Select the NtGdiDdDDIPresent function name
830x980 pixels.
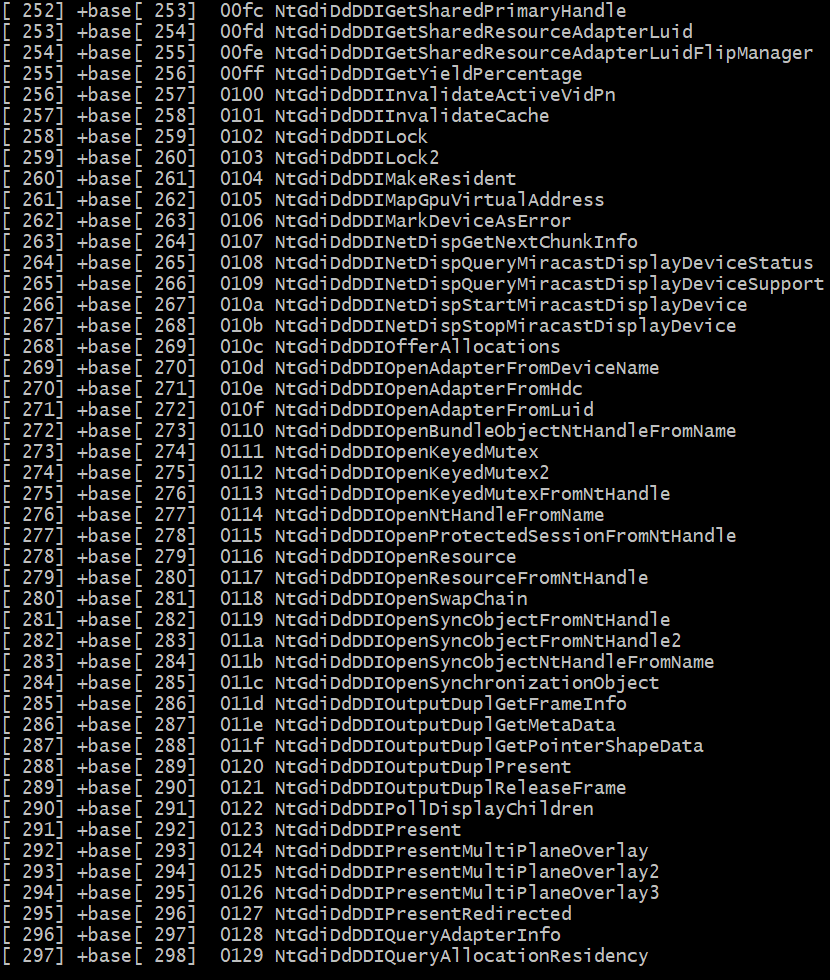(x=368, y=830)
